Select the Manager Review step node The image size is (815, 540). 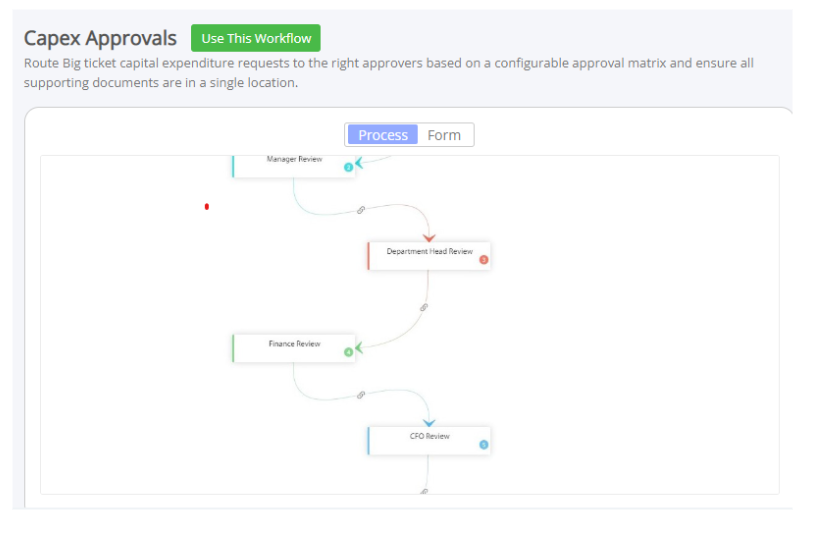pyautogui.click(x=294, y=166)
